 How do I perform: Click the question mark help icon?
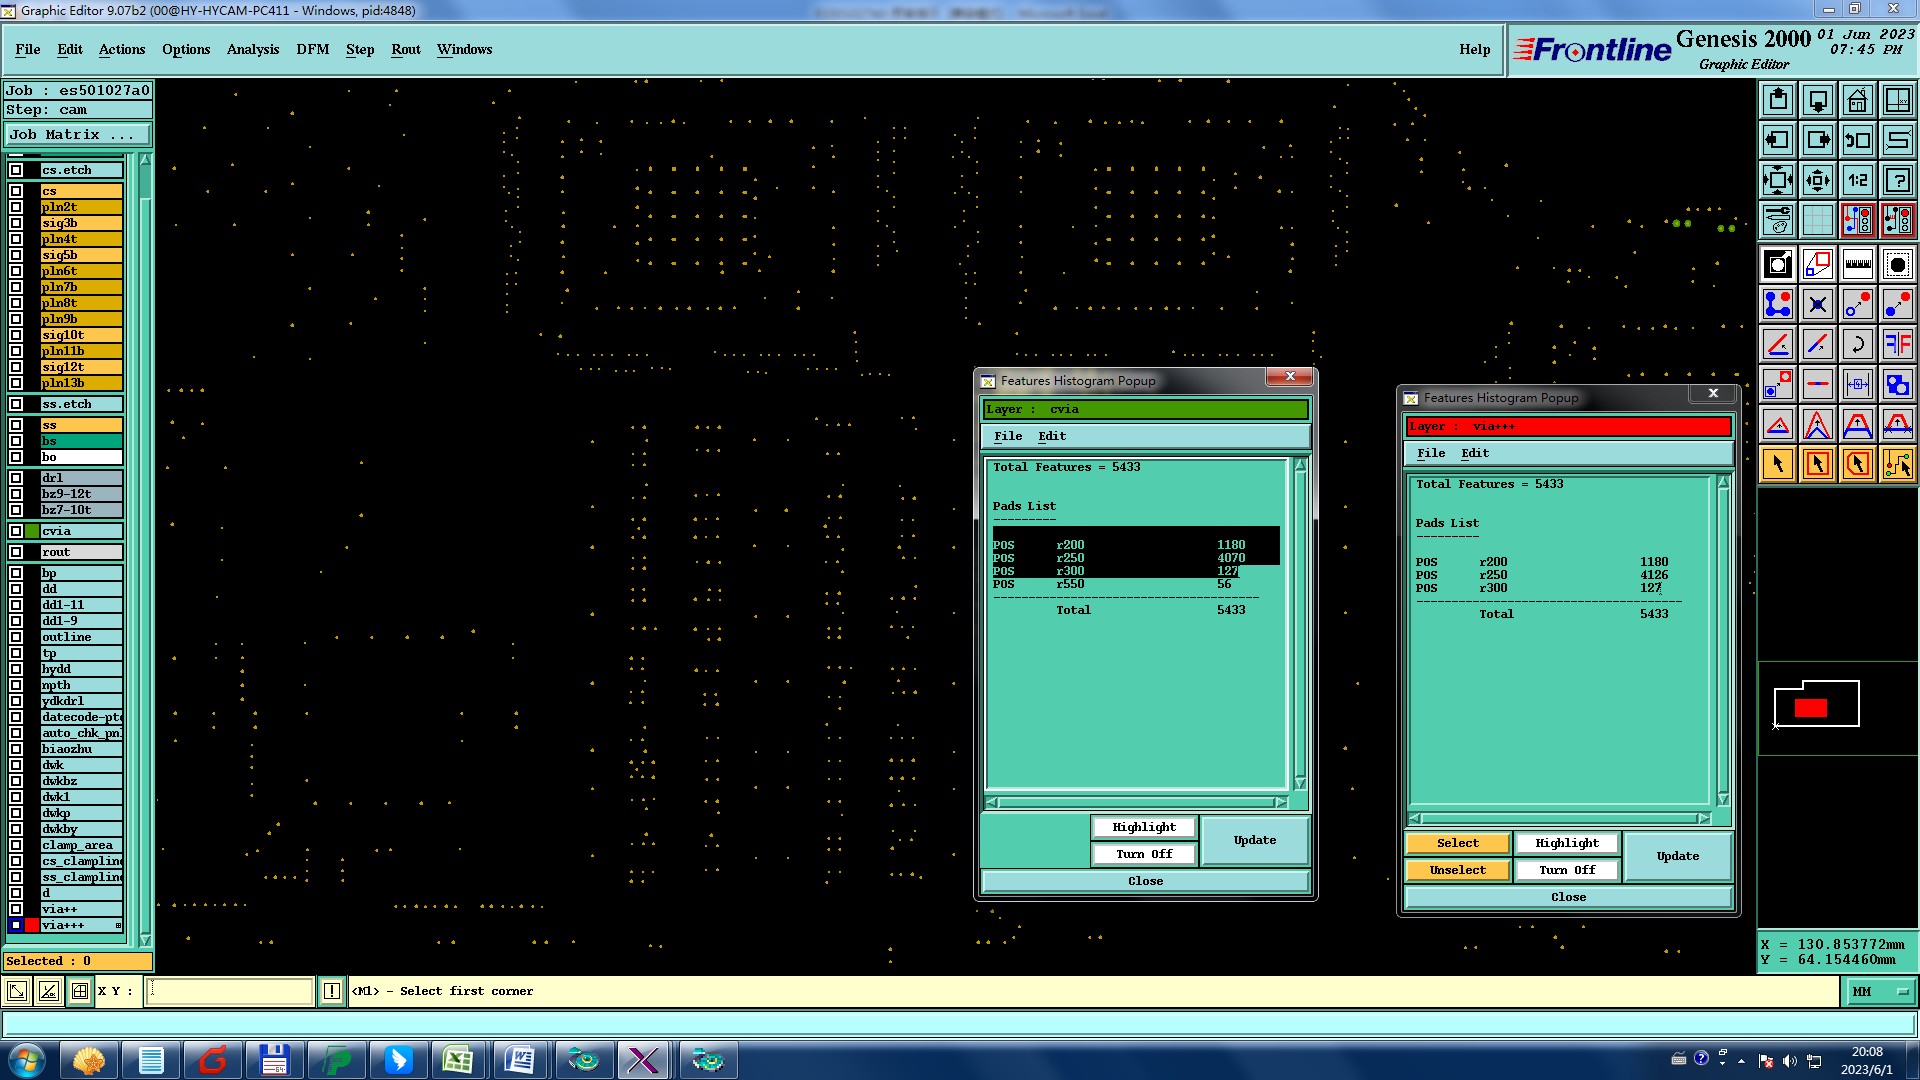[x=1897, y=180]
